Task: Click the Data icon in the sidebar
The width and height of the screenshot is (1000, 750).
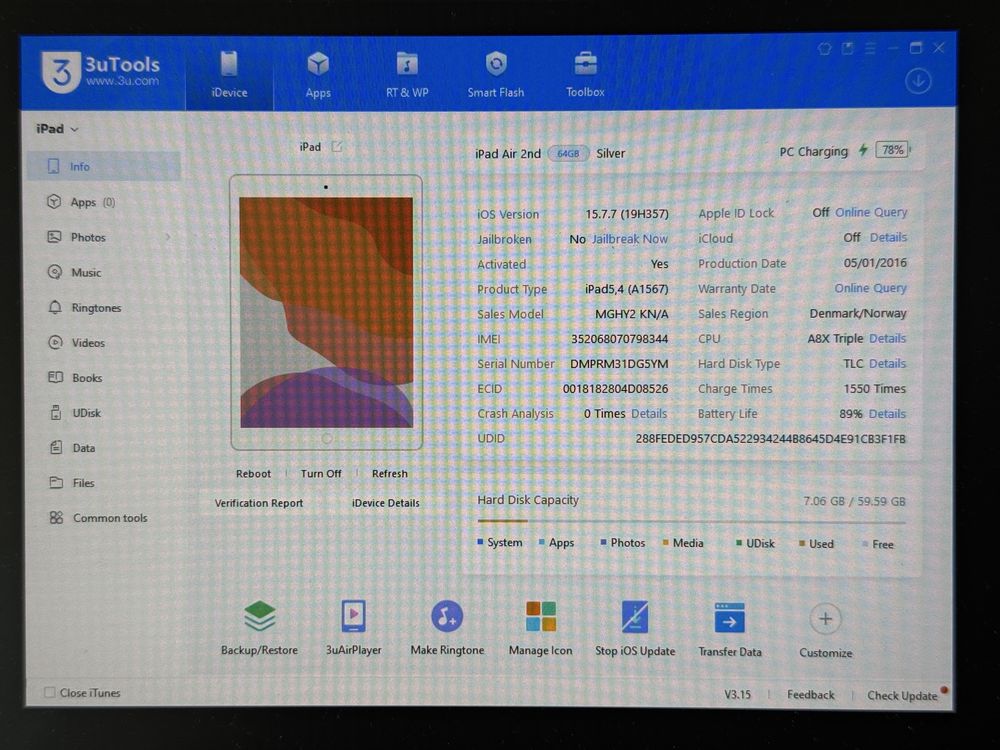Action: [56, 448]
